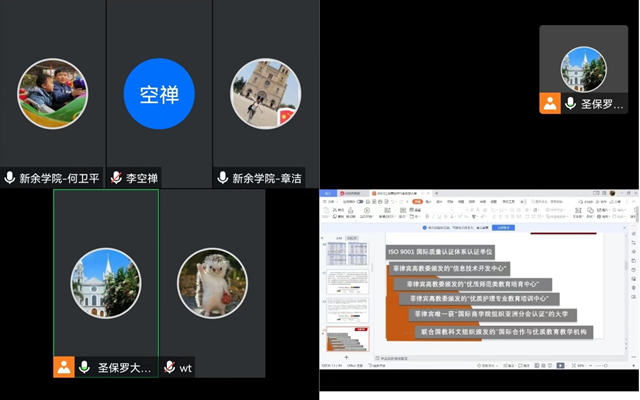Viewport: 640px width, 400px height.
Task: Click the highlighted orange slide thumbnail in shared panel
Action: coord(348,338)
